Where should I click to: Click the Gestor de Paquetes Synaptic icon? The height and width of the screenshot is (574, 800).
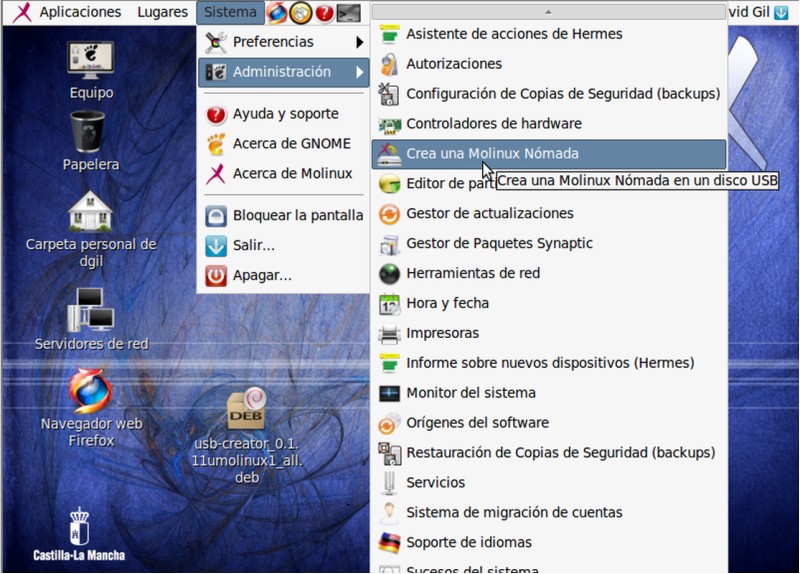click(389, 244)
